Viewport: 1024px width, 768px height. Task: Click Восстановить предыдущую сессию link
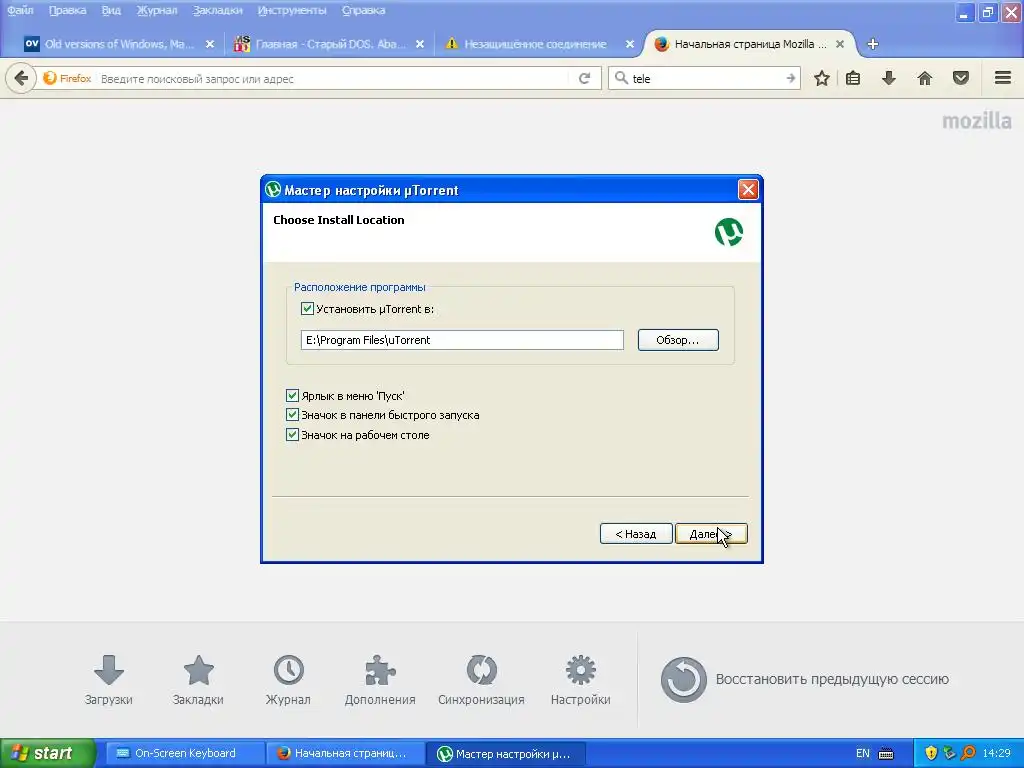pos(832,679)
